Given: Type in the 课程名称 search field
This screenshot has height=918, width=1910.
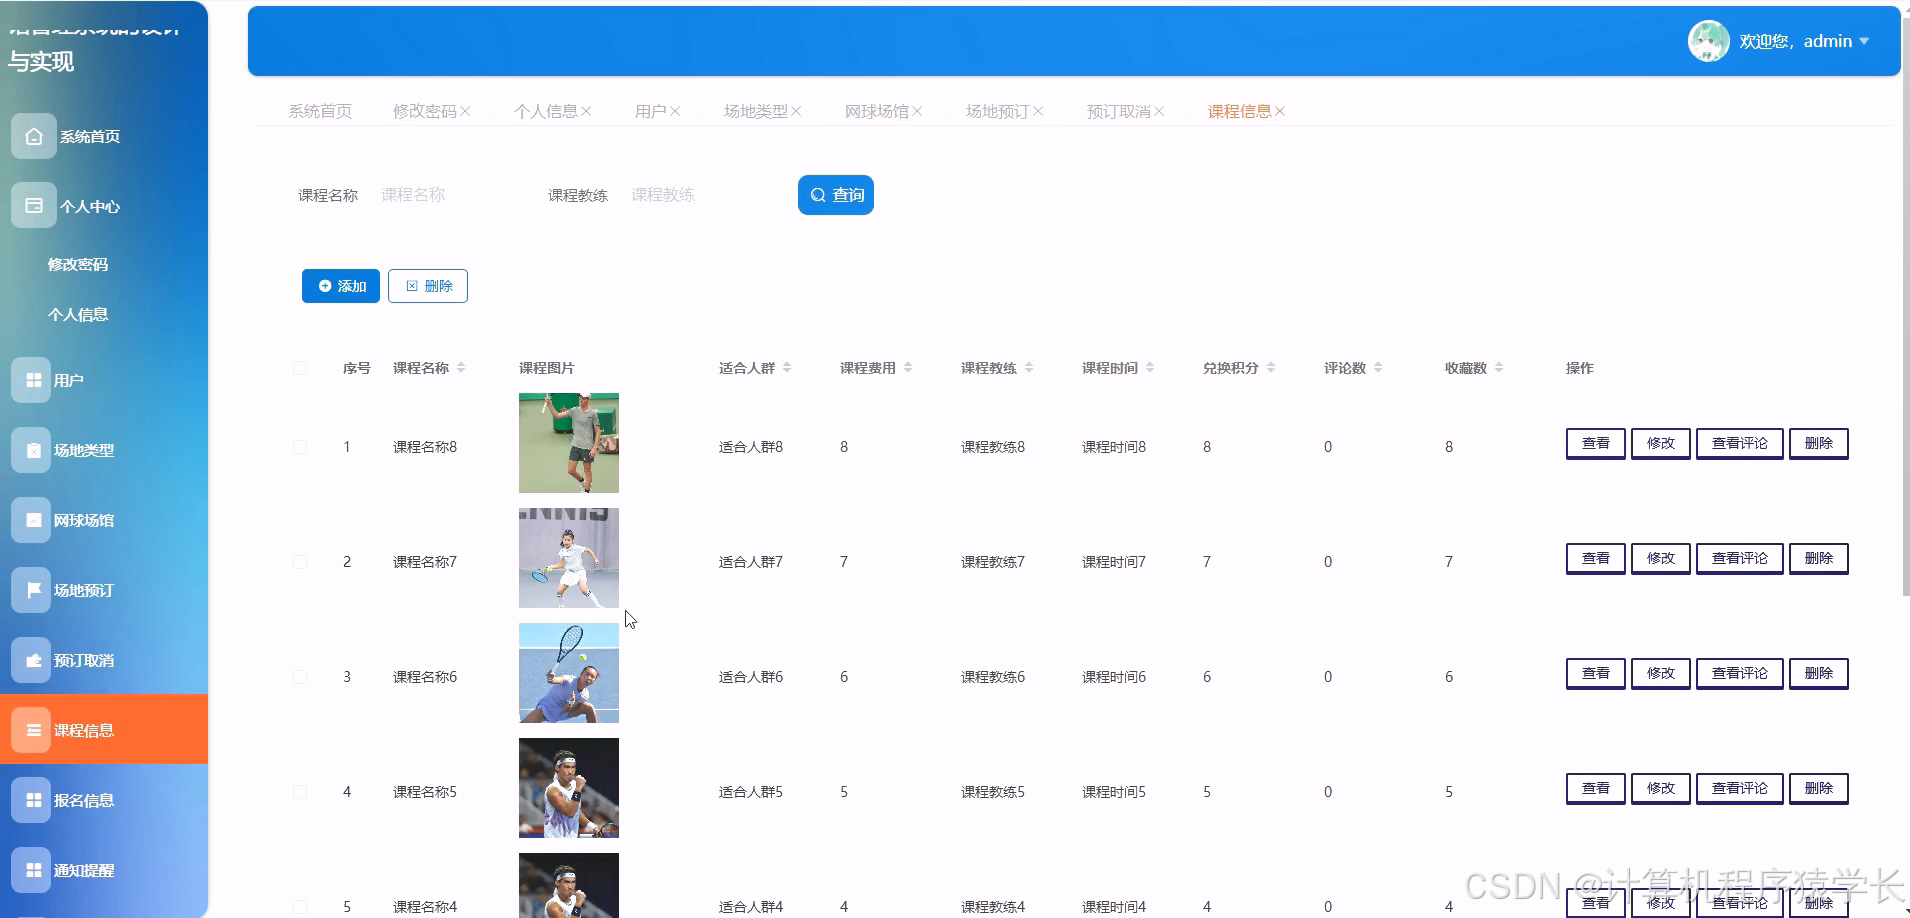Looking at the screenshot, I should pyautogui.click(x=440, y=194).
